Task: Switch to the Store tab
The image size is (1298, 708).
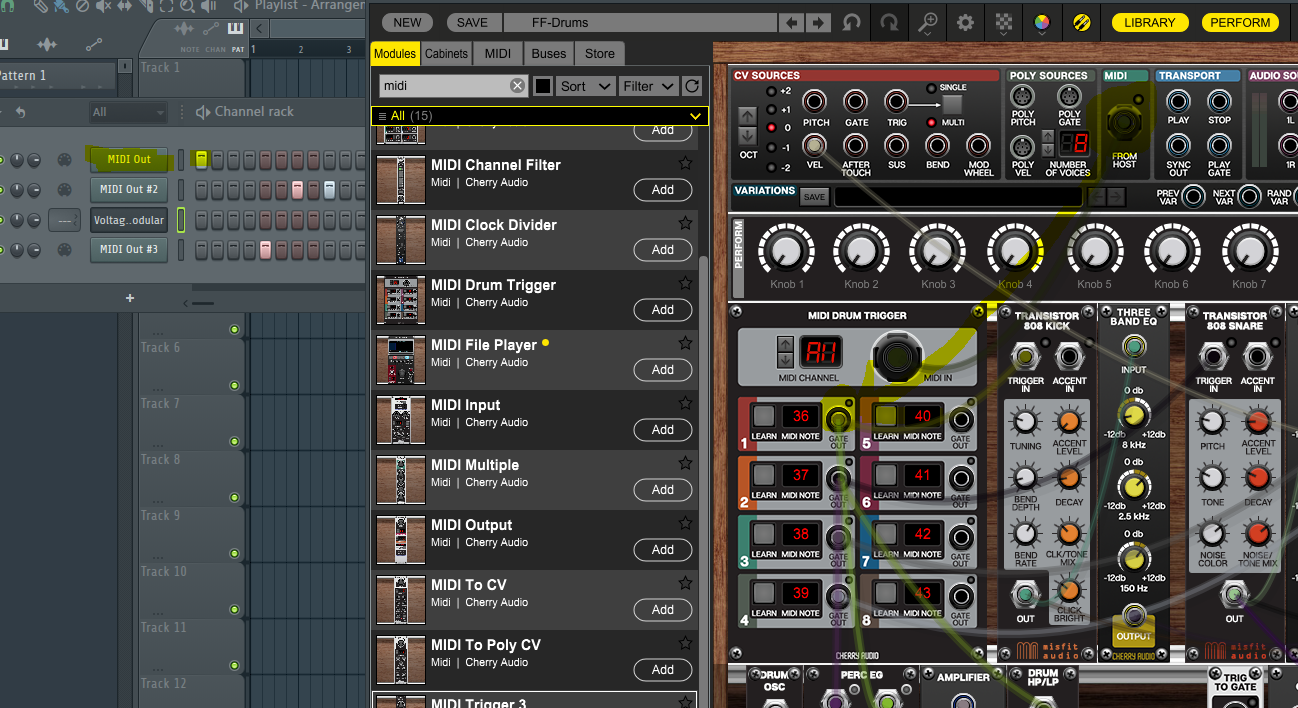Action: 600,54
